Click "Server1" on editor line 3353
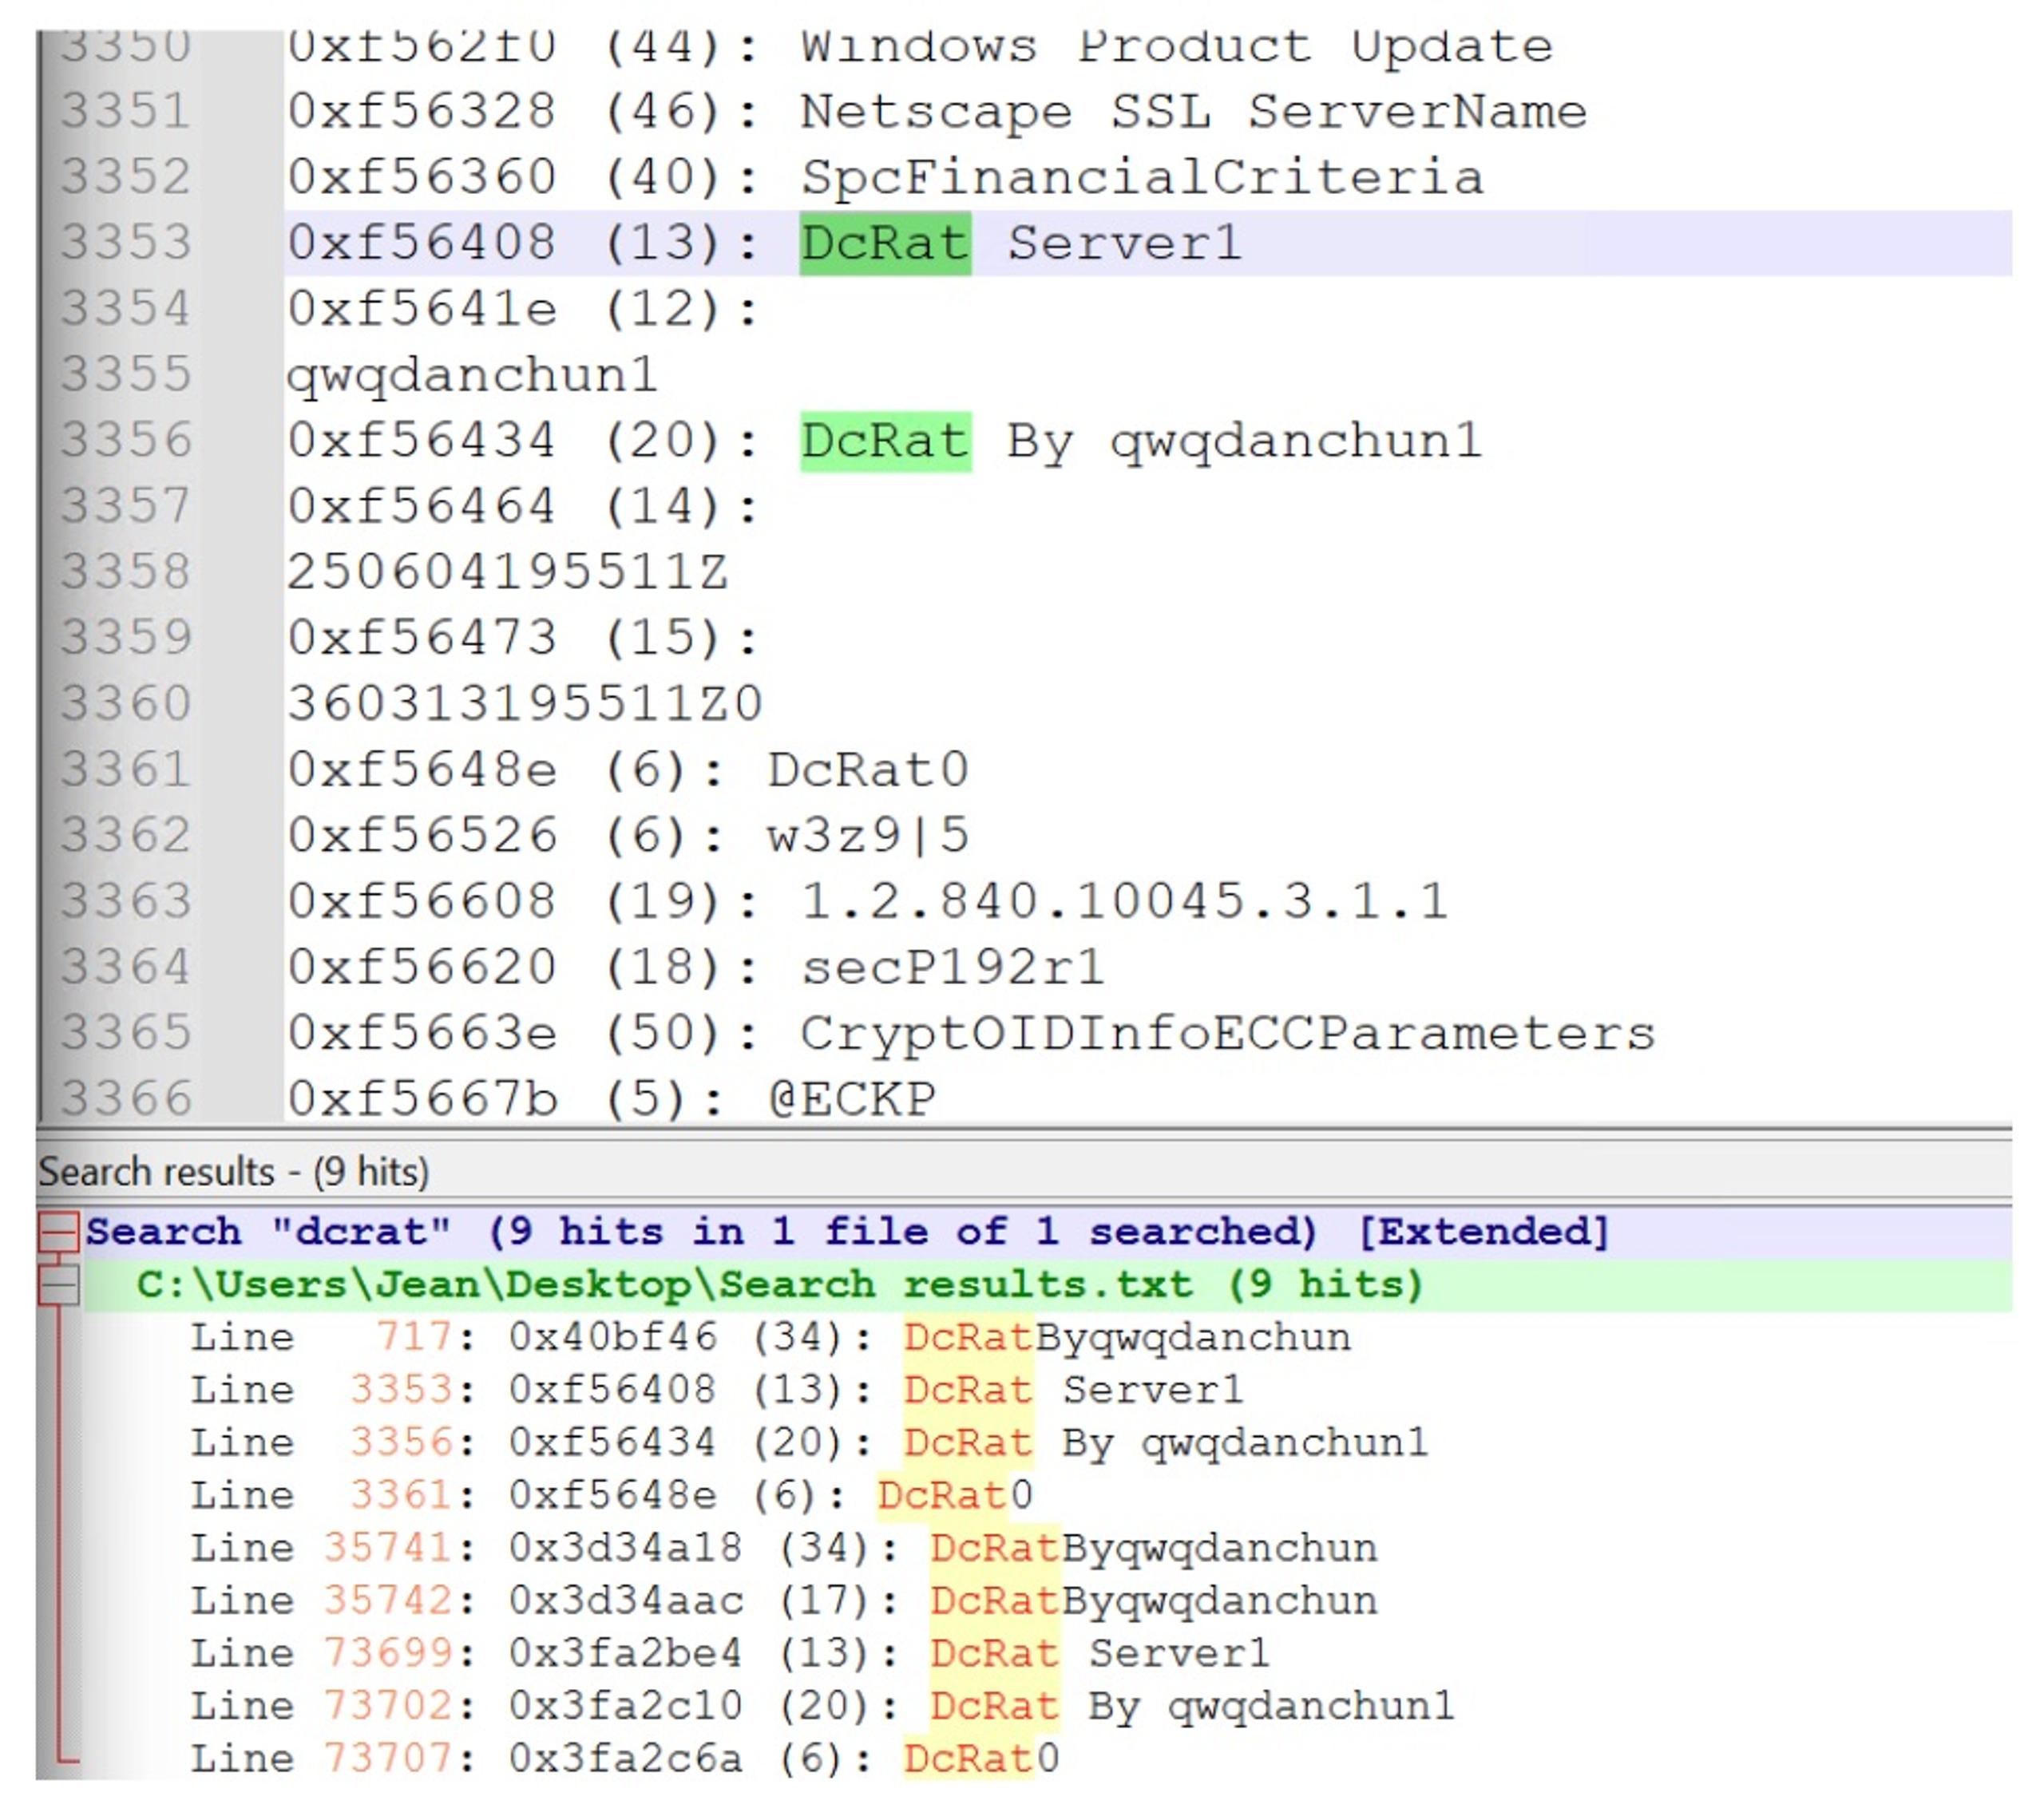This screenshot has height=1820, width=2044. point(1124,243)
